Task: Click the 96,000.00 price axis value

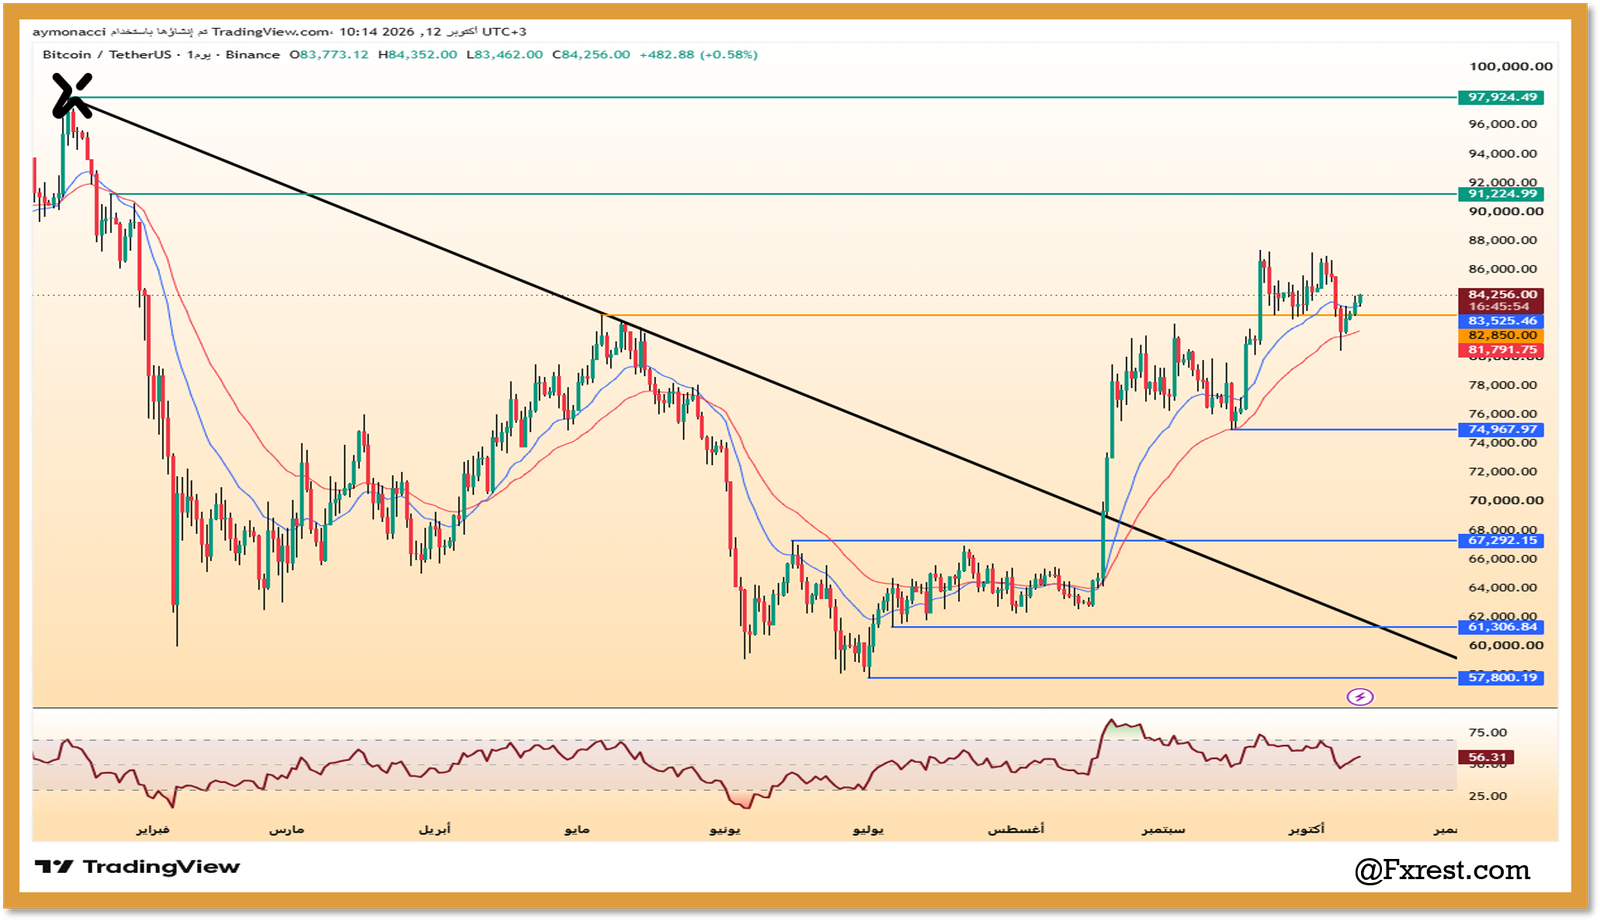Action: [x=1502, y=124]
